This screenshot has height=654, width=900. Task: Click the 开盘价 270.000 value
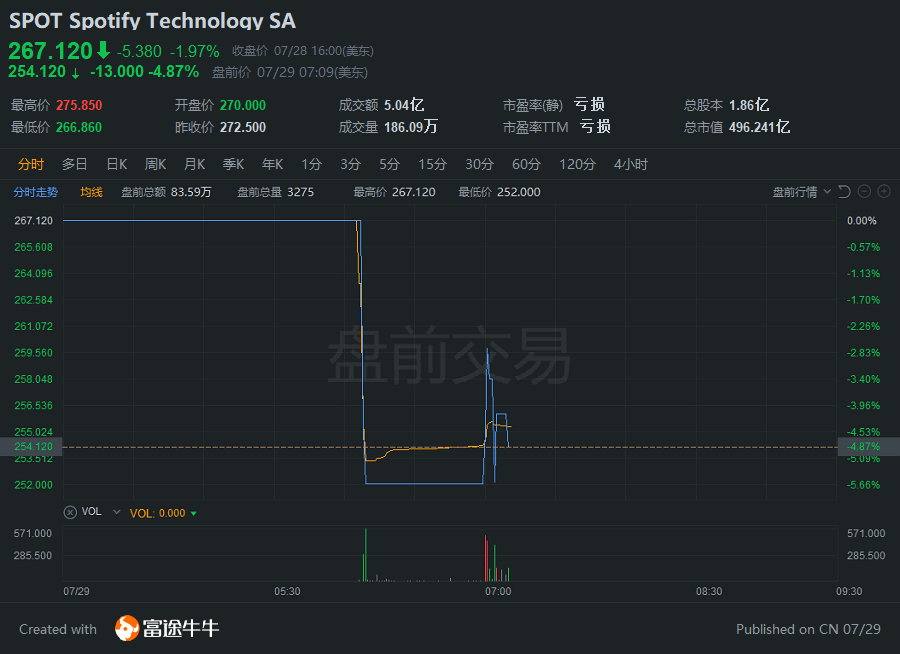coord(243,105)
